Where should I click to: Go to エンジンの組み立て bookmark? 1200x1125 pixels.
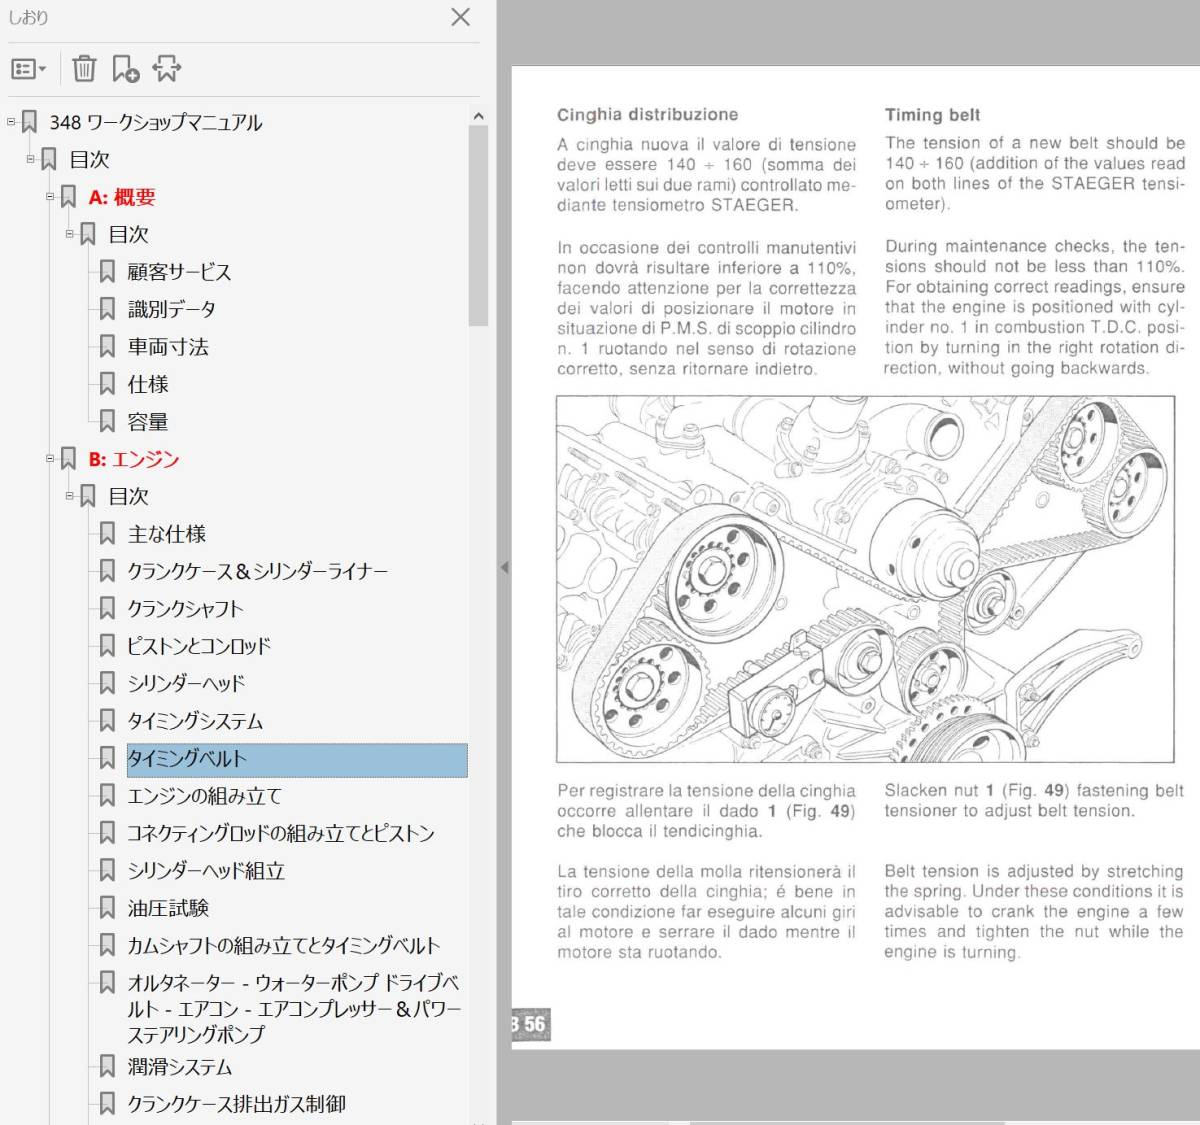pos(204,796)
